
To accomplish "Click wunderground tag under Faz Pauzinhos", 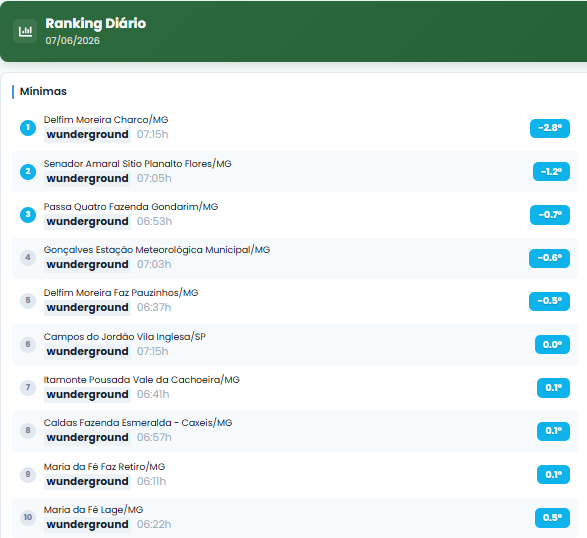I will (87, 308).
